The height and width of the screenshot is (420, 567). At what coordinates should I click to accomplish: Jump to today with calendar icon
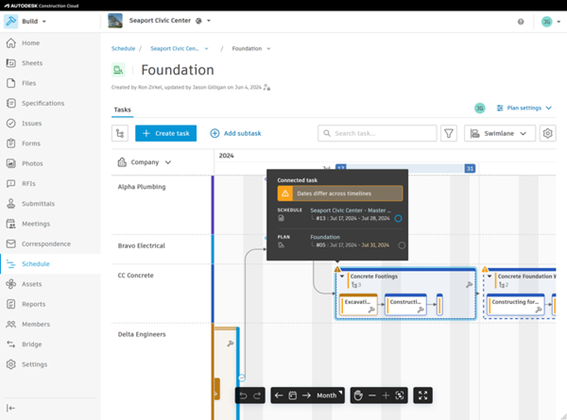293,395
